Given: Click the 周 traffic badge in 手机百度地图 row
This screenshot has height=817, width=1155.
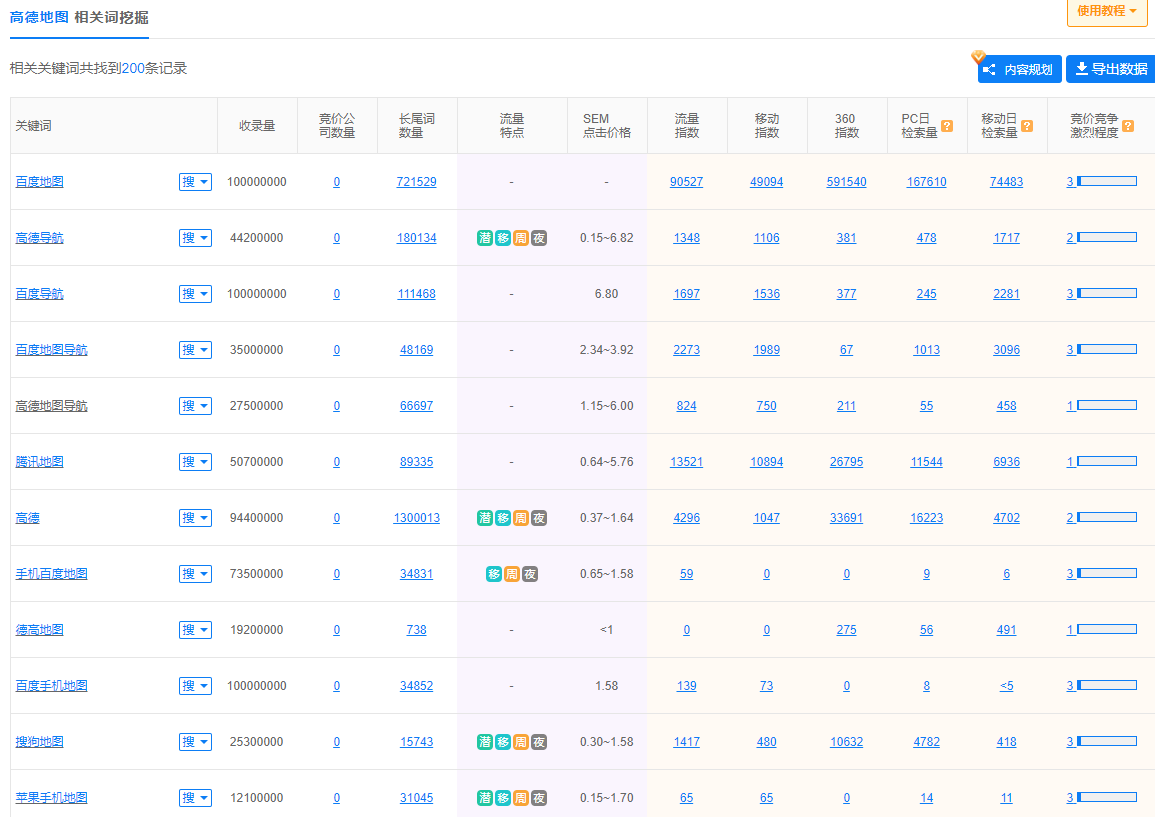Looking at the screenshot, I should pyautogui.click(x=512, y=574).
